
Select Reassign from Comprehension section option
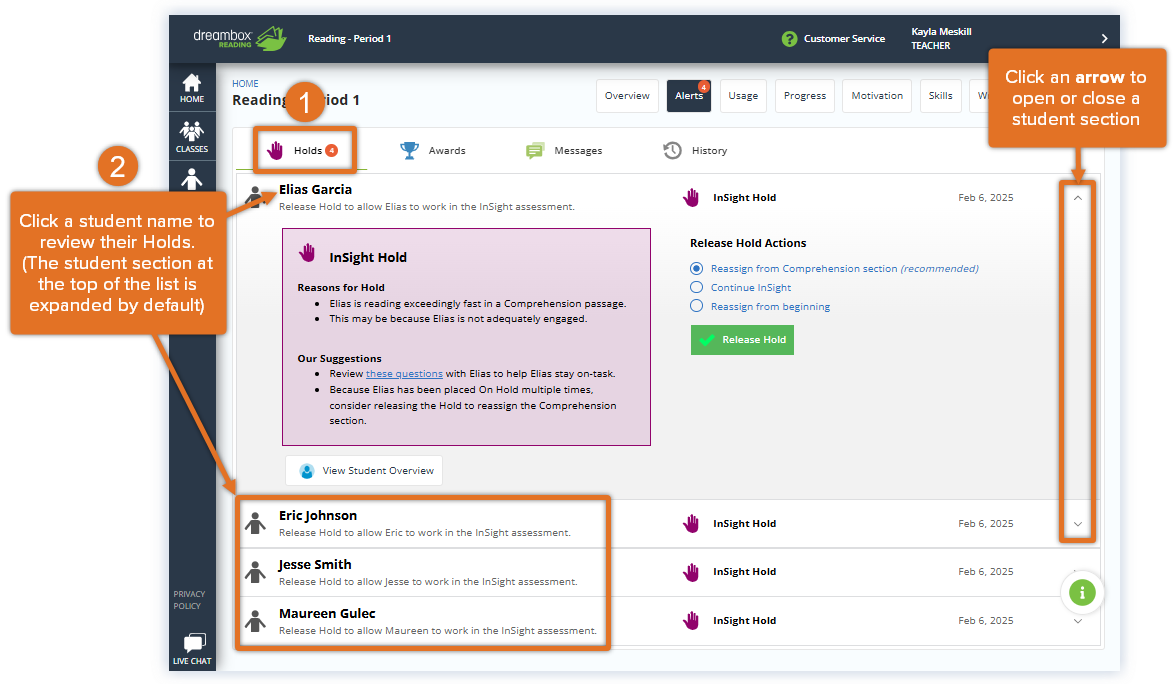pos(696,268)
